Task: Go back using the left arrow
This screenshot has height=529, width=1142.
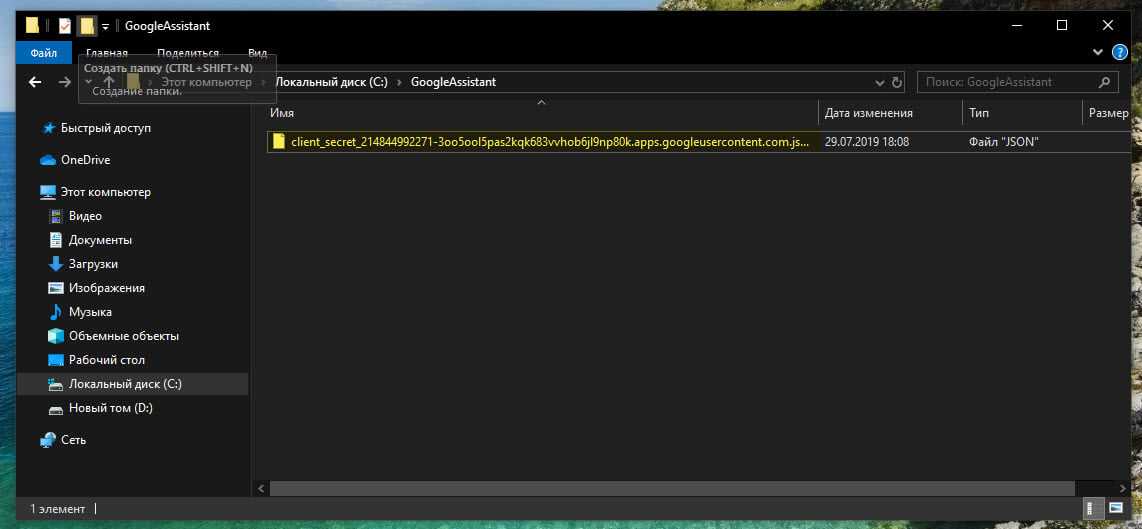Action: [x=35, y=82]
